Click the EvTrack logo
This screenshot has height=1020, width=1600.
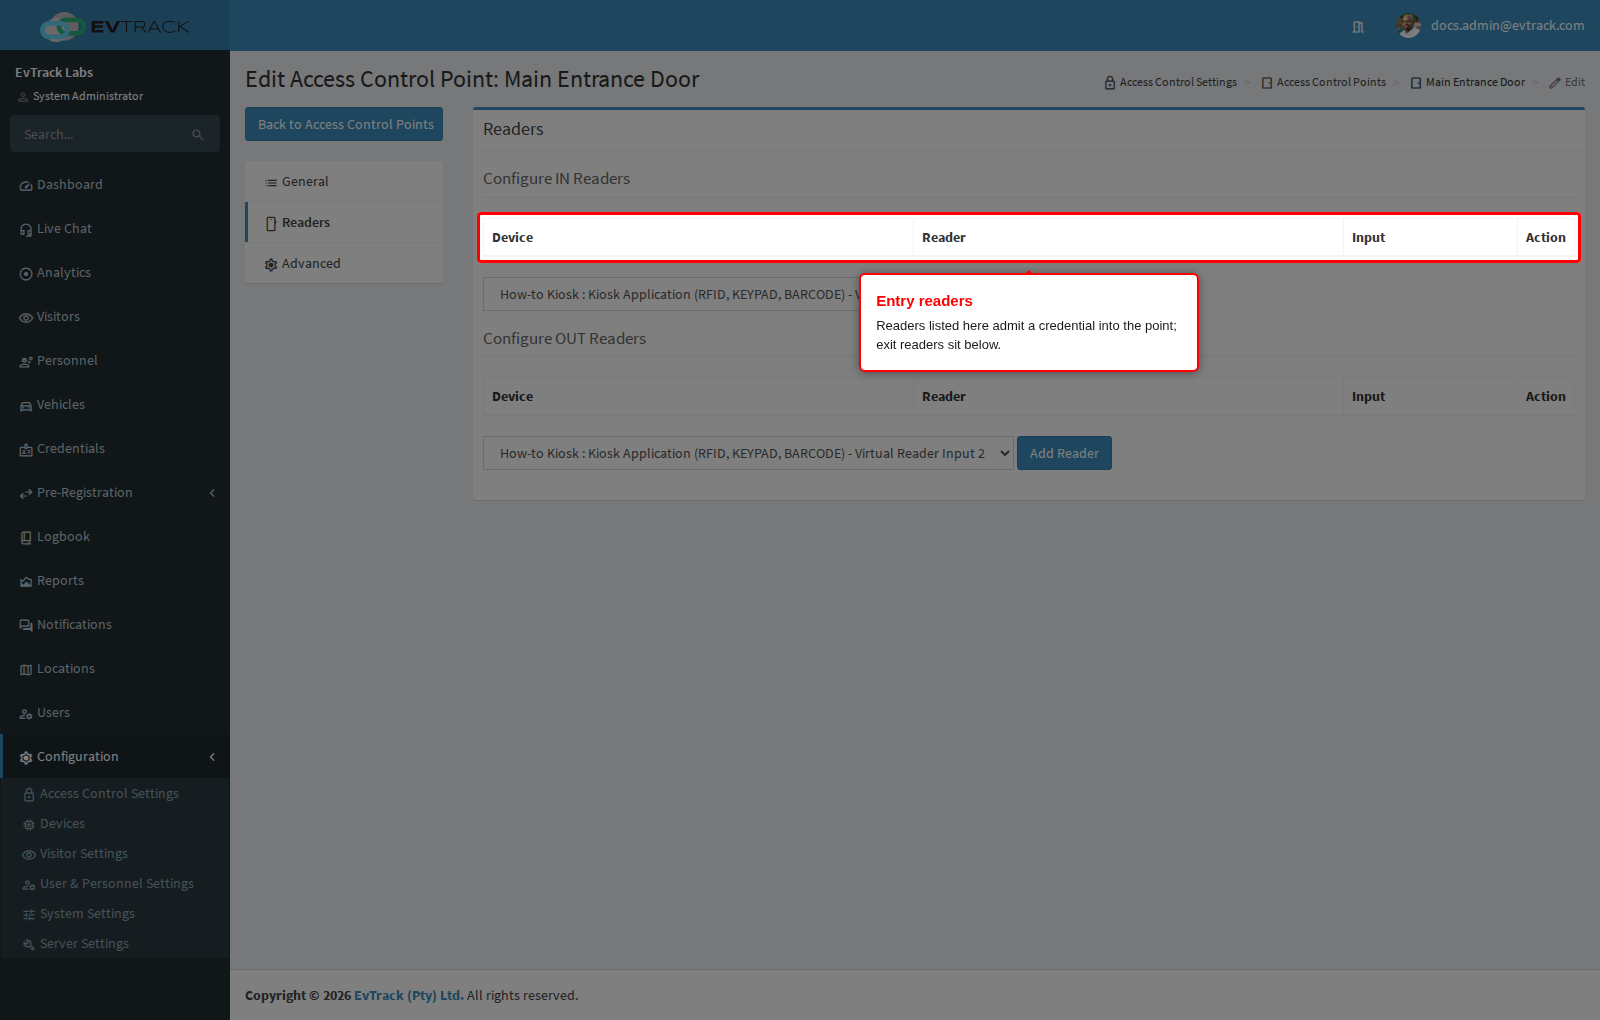coord(115,26)
